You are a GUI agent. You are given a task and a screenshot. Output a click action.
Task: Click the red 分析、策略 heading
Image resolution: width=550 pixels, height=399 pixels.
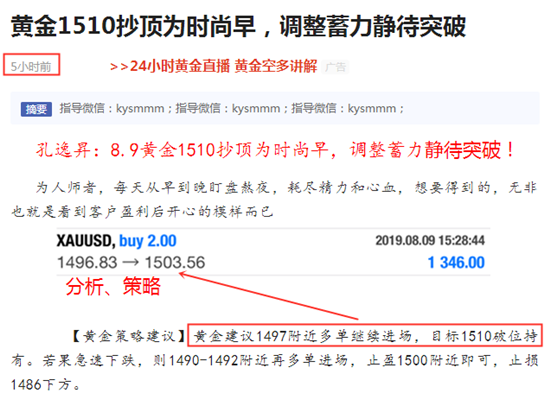tap(113, 286)
